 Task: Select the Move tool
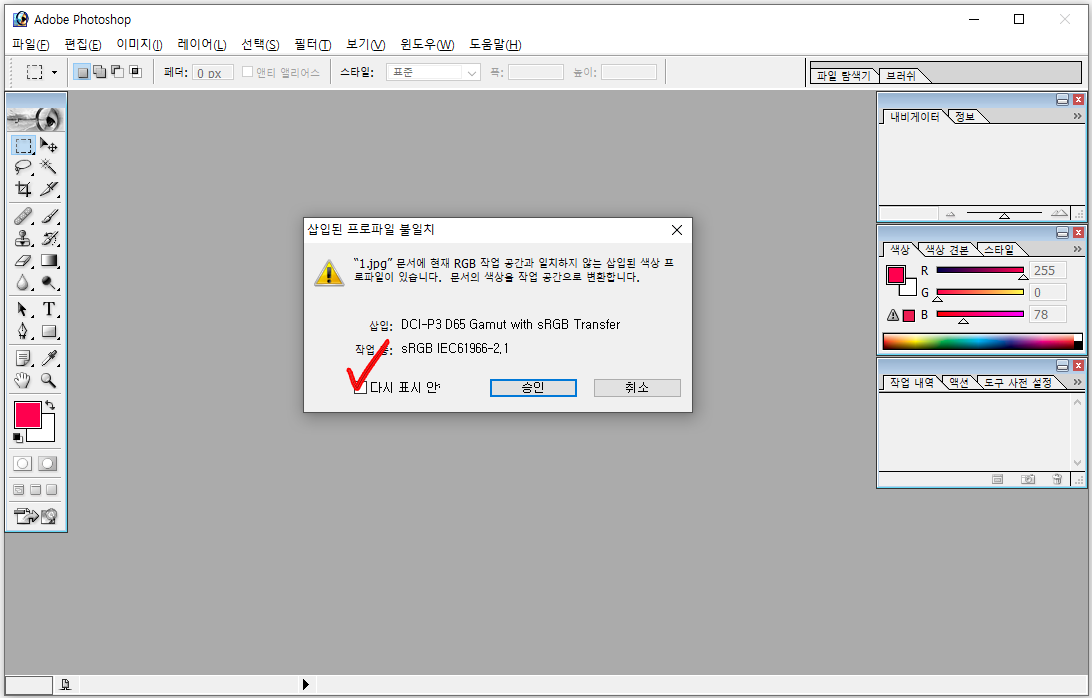pyautogui.click(x=49, y=145)
